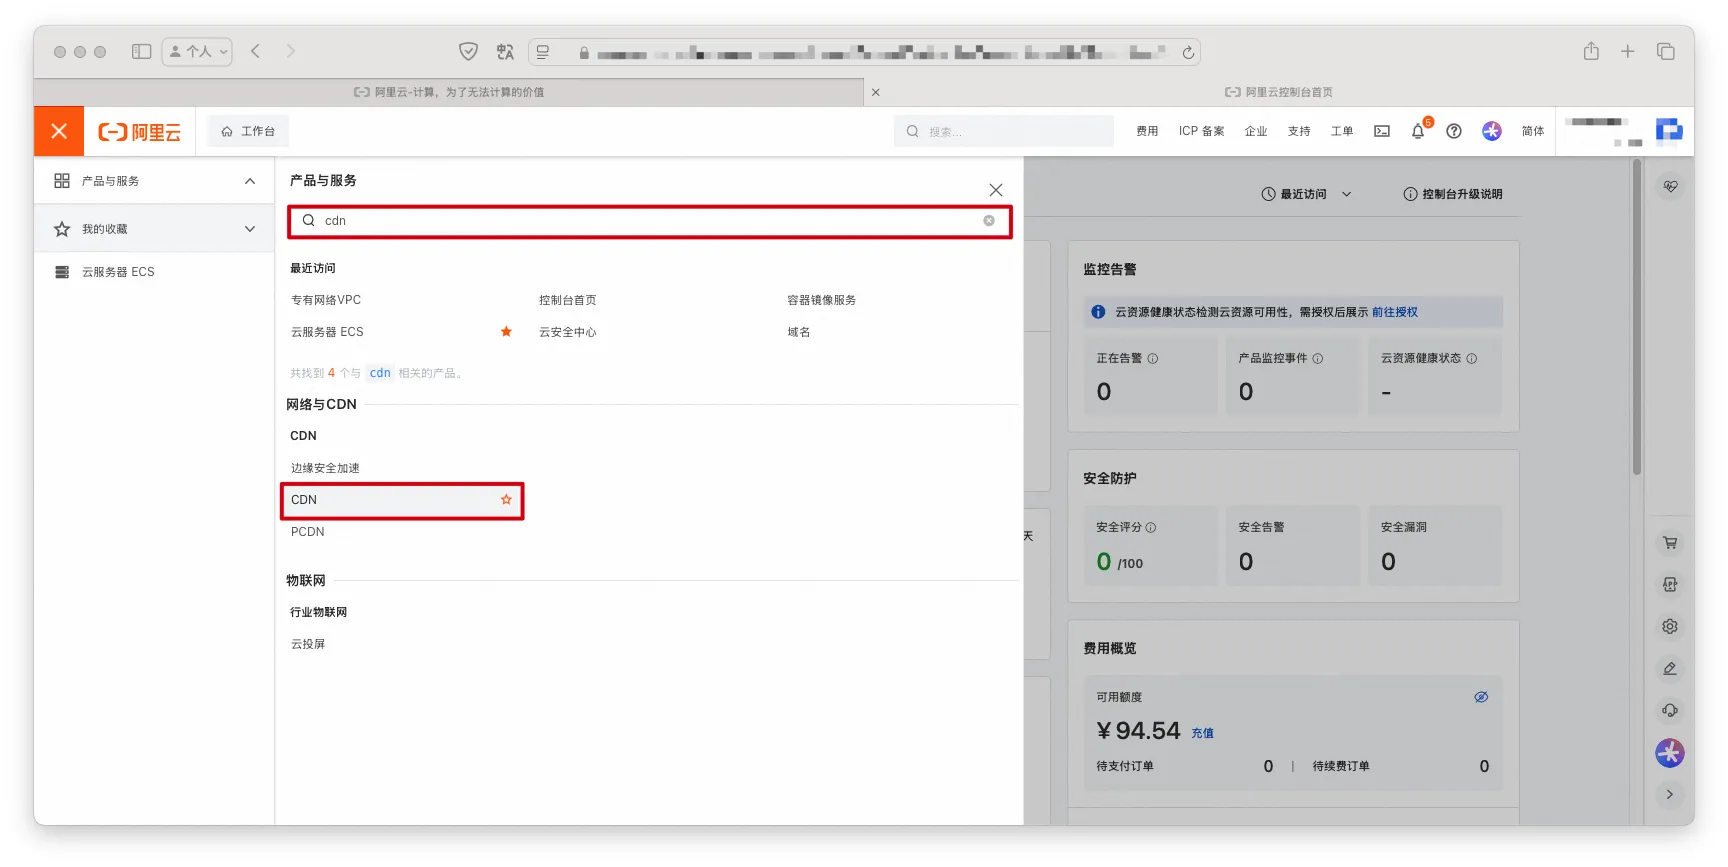Open the ICP 备案 menu item

pyautogui.click(x=1201, y=131)
